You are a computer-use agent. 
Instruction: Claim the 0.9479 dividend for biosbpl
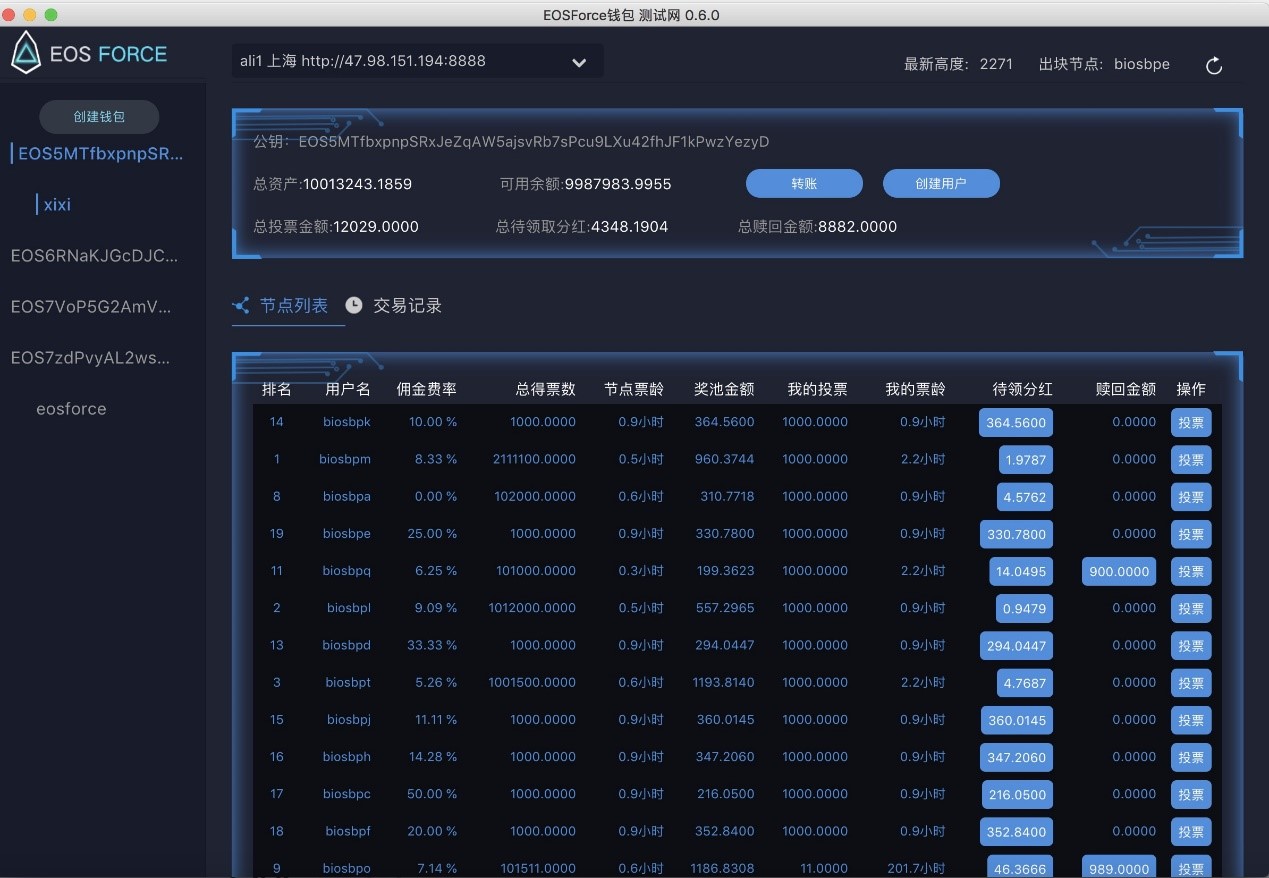pyautogui.click(x=1025, y=609)
